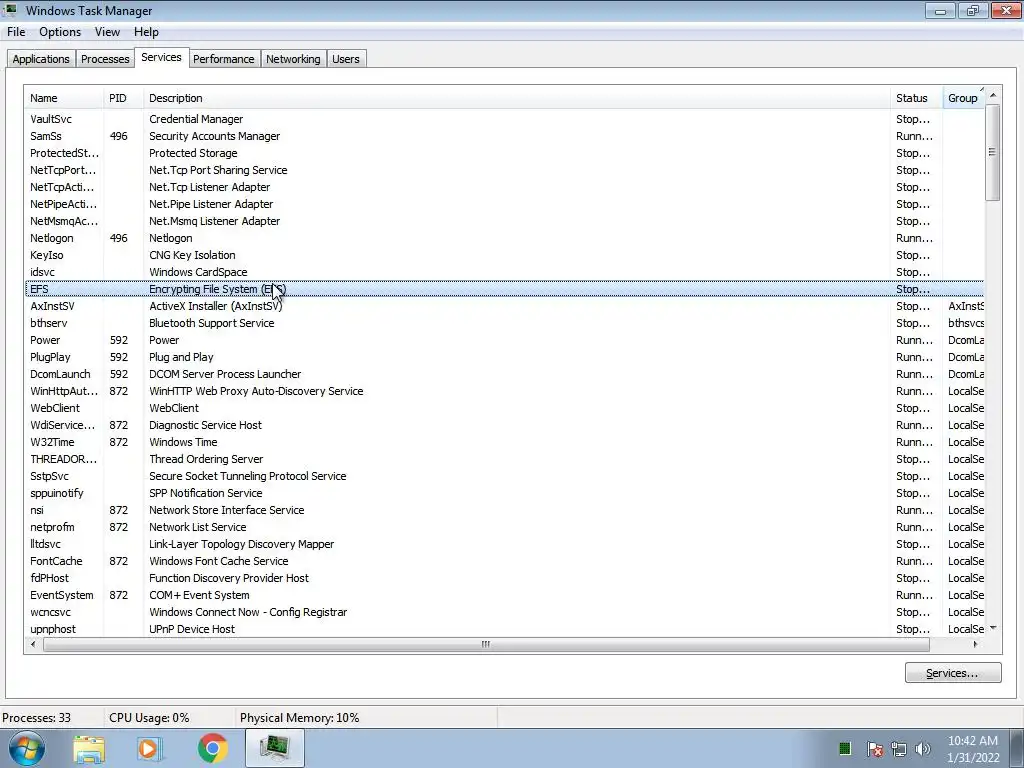
Task: Sort services by Name column header
Action: pyautogui.click(x=64, y=98)
